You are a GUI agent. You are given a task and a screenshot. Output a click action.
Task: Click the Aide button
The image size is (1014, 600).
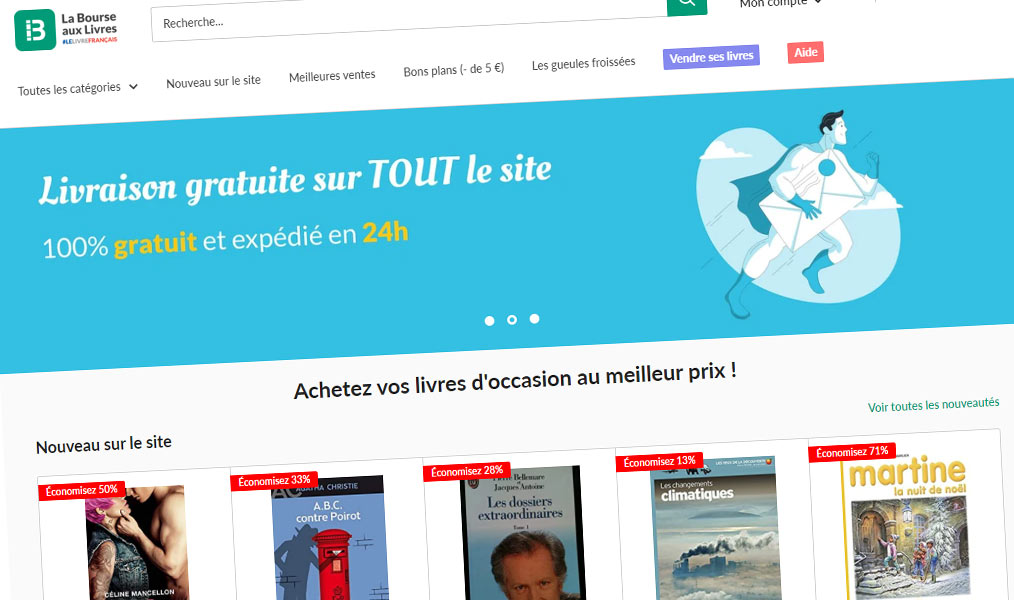(805, 52)
